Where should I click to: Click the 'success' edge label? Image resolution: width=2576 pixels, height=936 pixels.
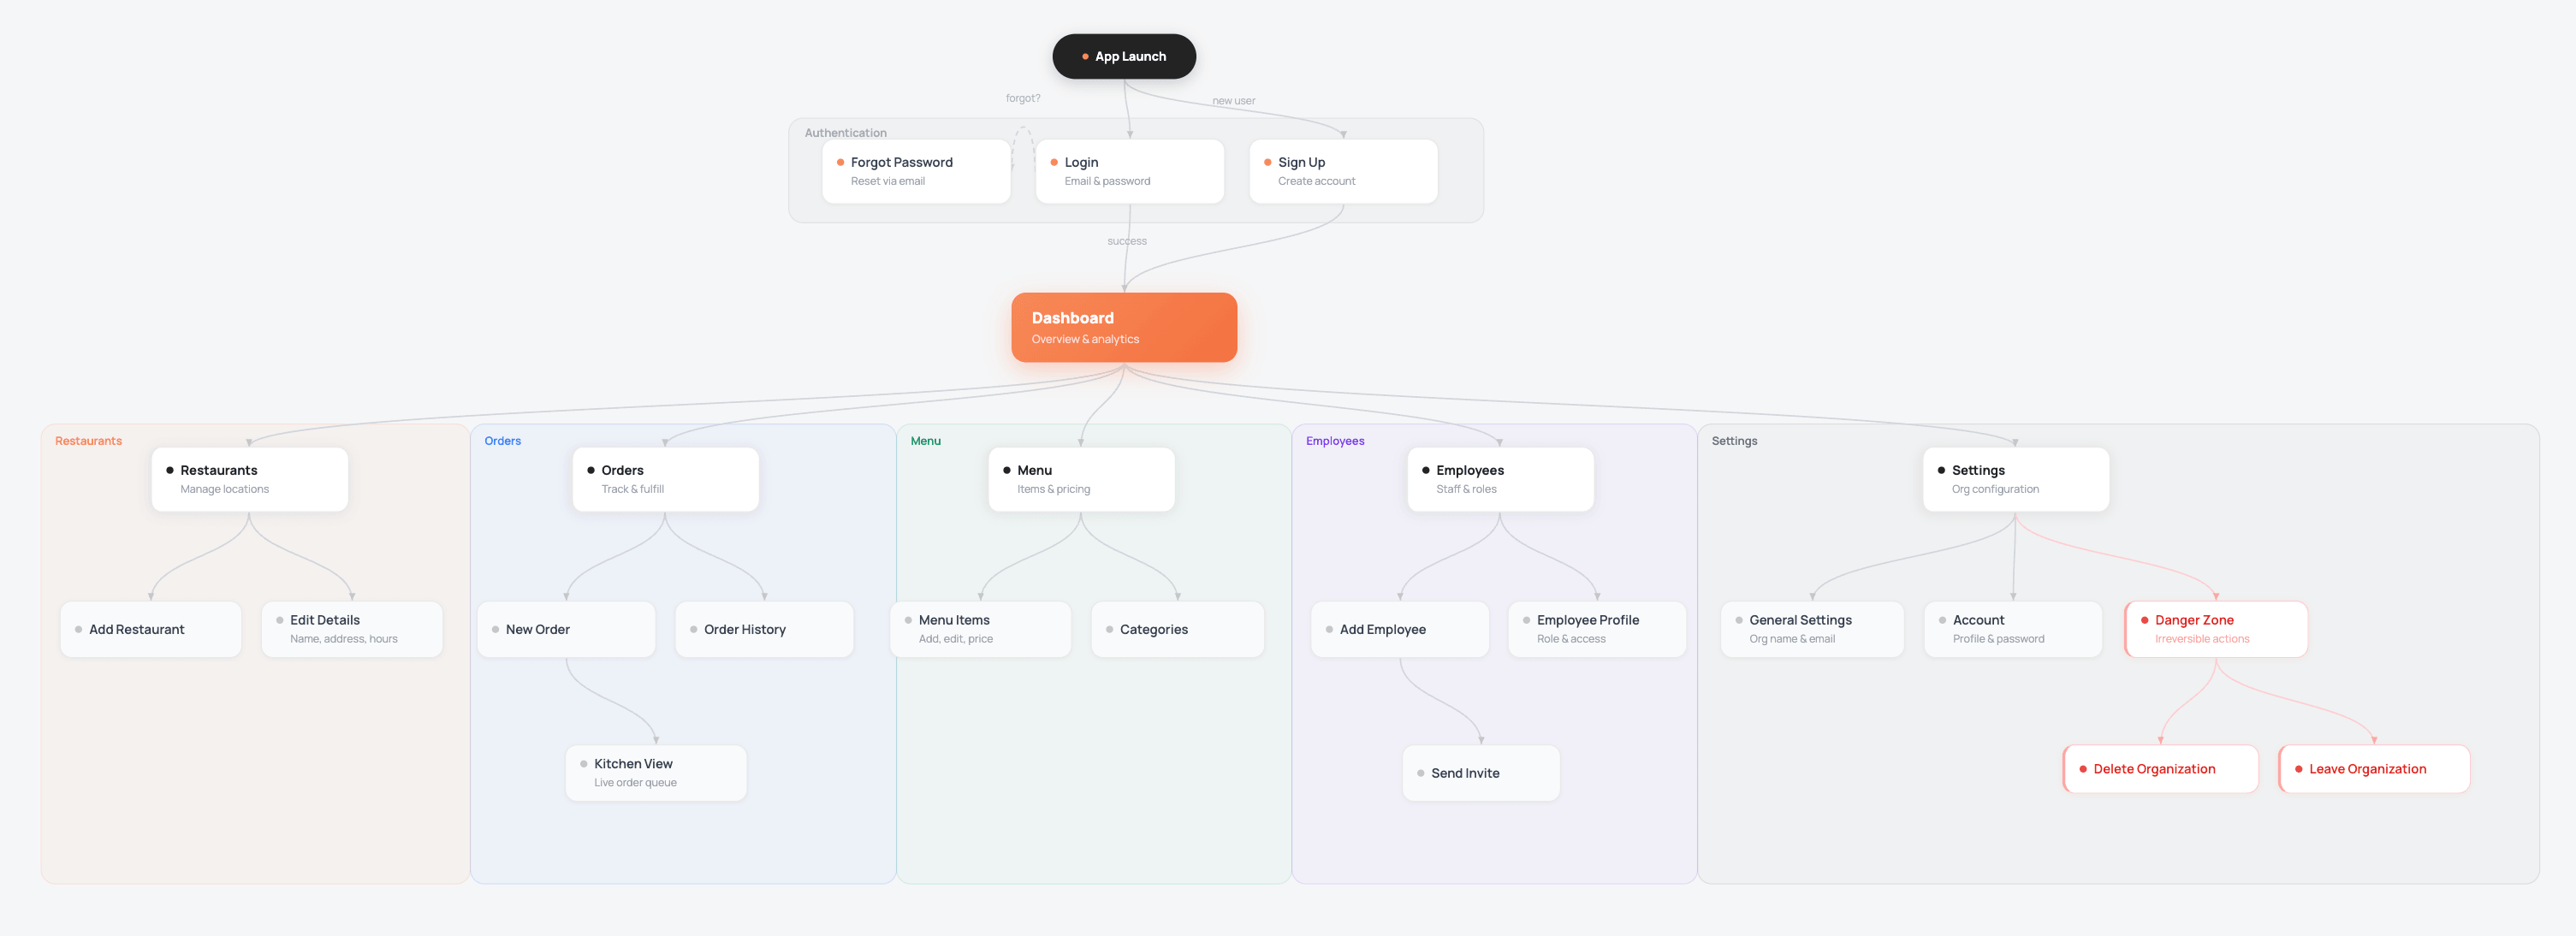coord(1127,241)
